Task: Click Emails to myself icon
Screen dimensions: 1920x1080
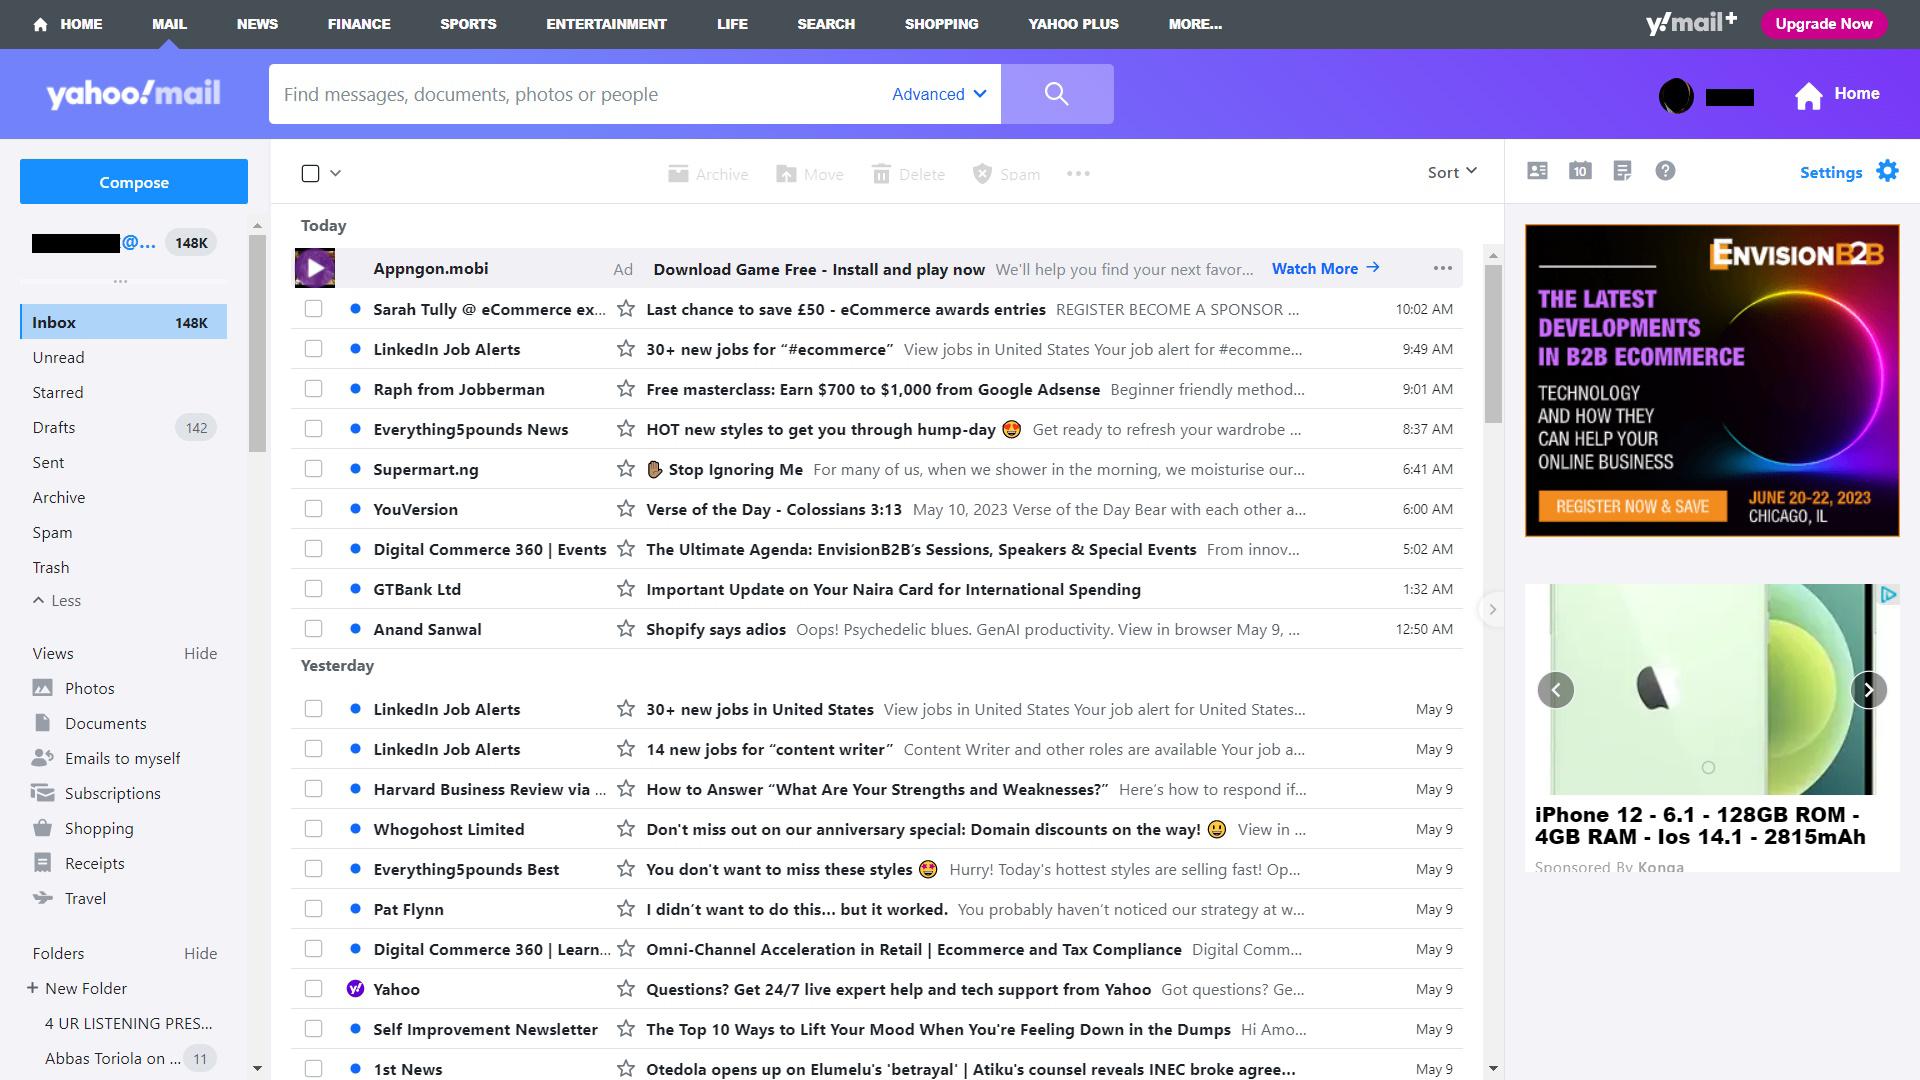Action: click(x=42, y=758)
